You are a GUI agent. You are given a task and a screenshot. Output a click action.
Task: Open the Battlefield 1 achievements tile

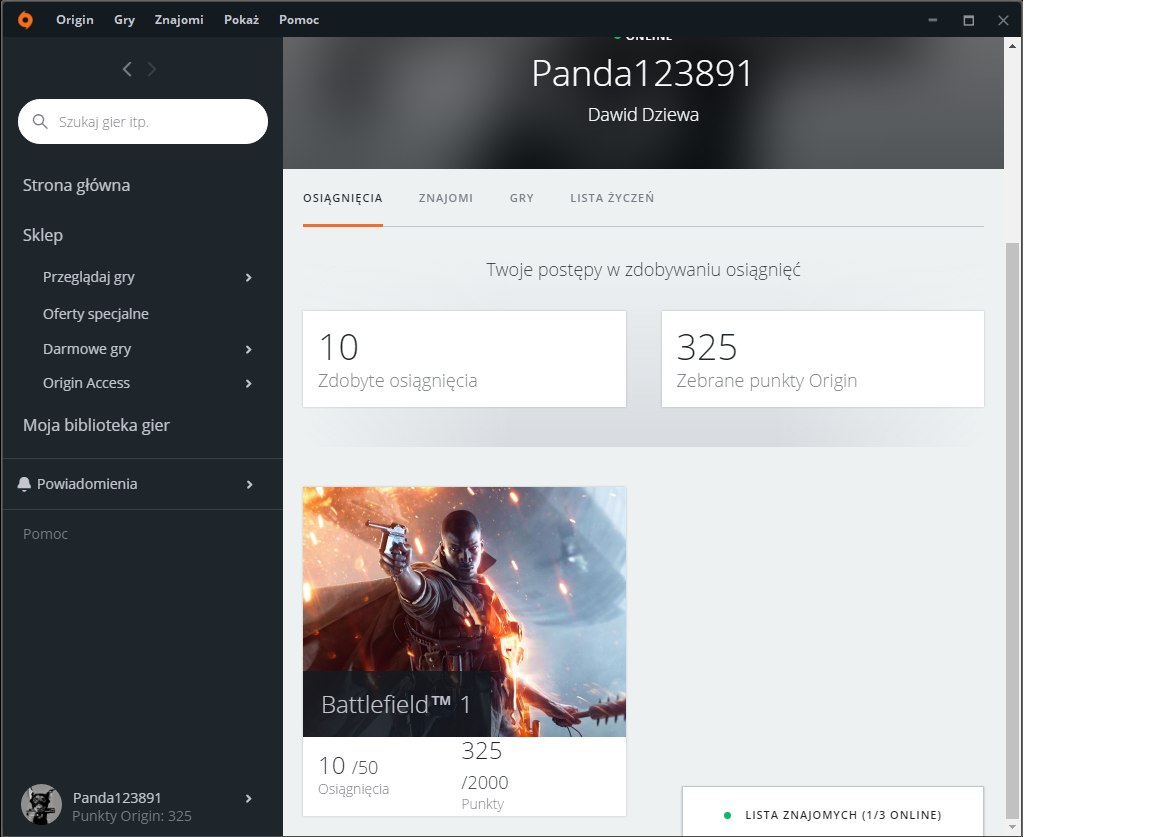(464, 612)
